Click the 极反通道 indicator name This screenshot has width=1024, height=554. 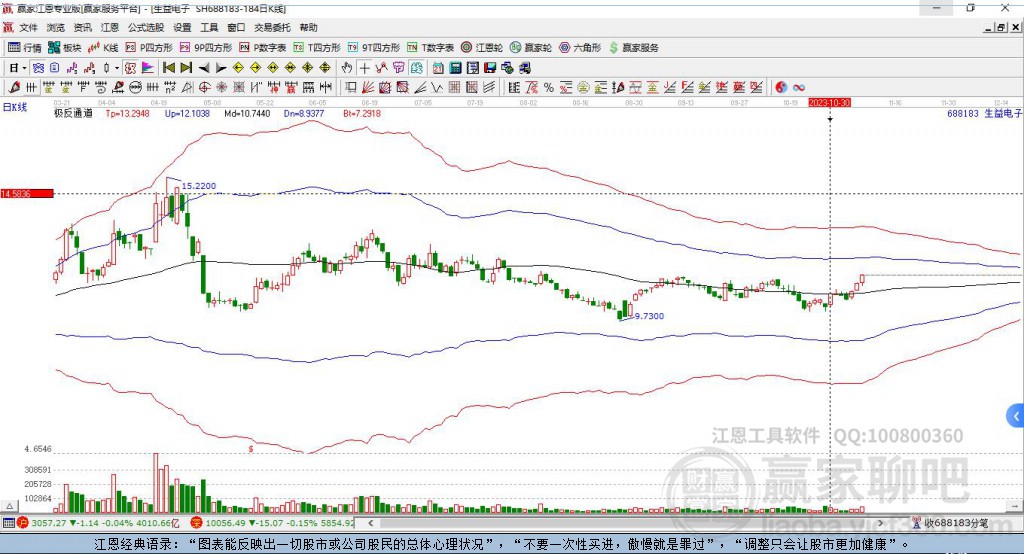click(x=73, y=114)
